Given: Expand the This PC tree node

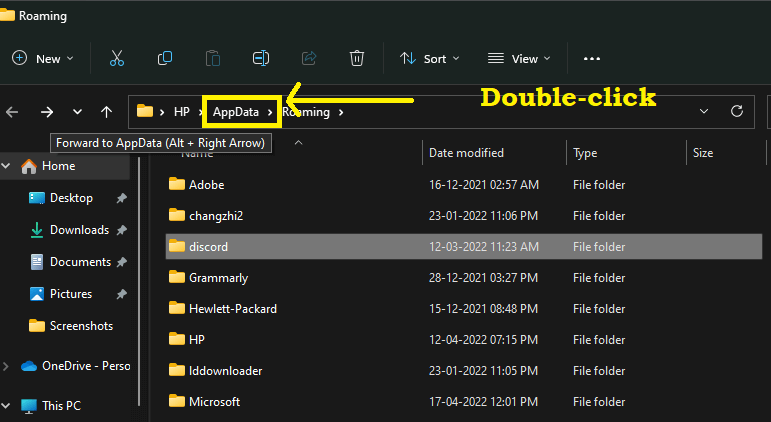Looking at the screenshot, I should pyautogui.click(x=9, y=406).
